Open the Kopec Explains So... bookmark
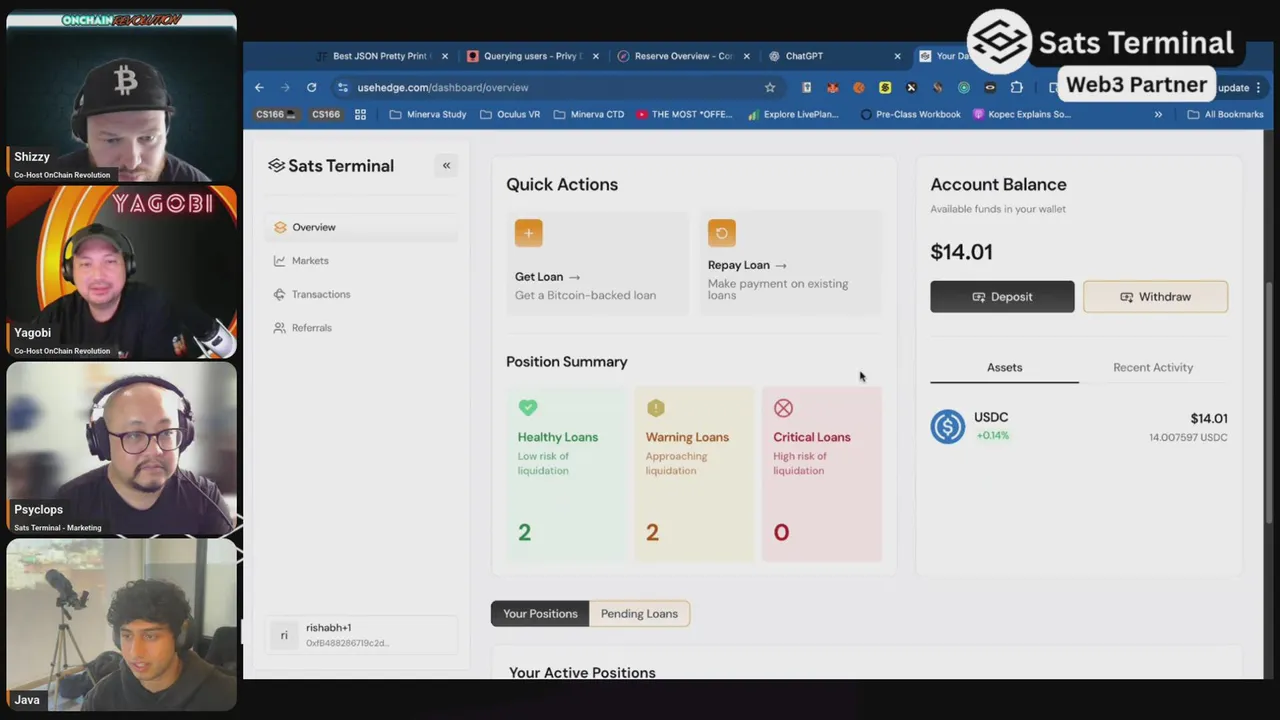This screenshot has width=1280, height=720. pos(1022,114)
